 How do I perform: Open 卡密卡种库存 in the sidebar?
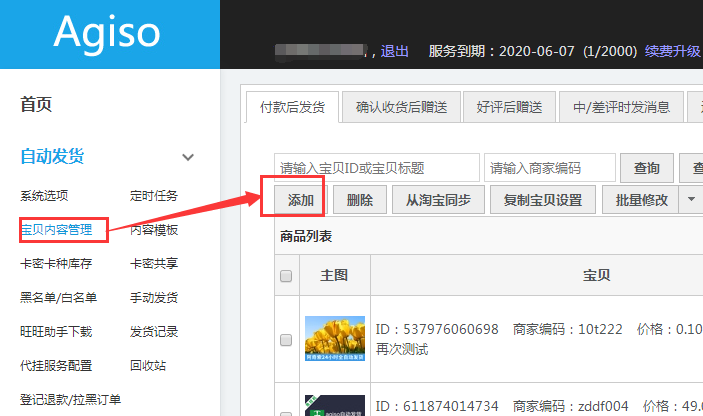coord(56,264)
